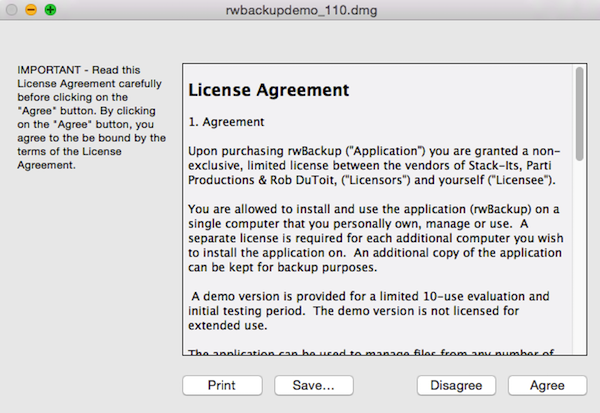Select the "1. Agreement" section line
This screenshot has height=413, width=600.
pos(226,122)
